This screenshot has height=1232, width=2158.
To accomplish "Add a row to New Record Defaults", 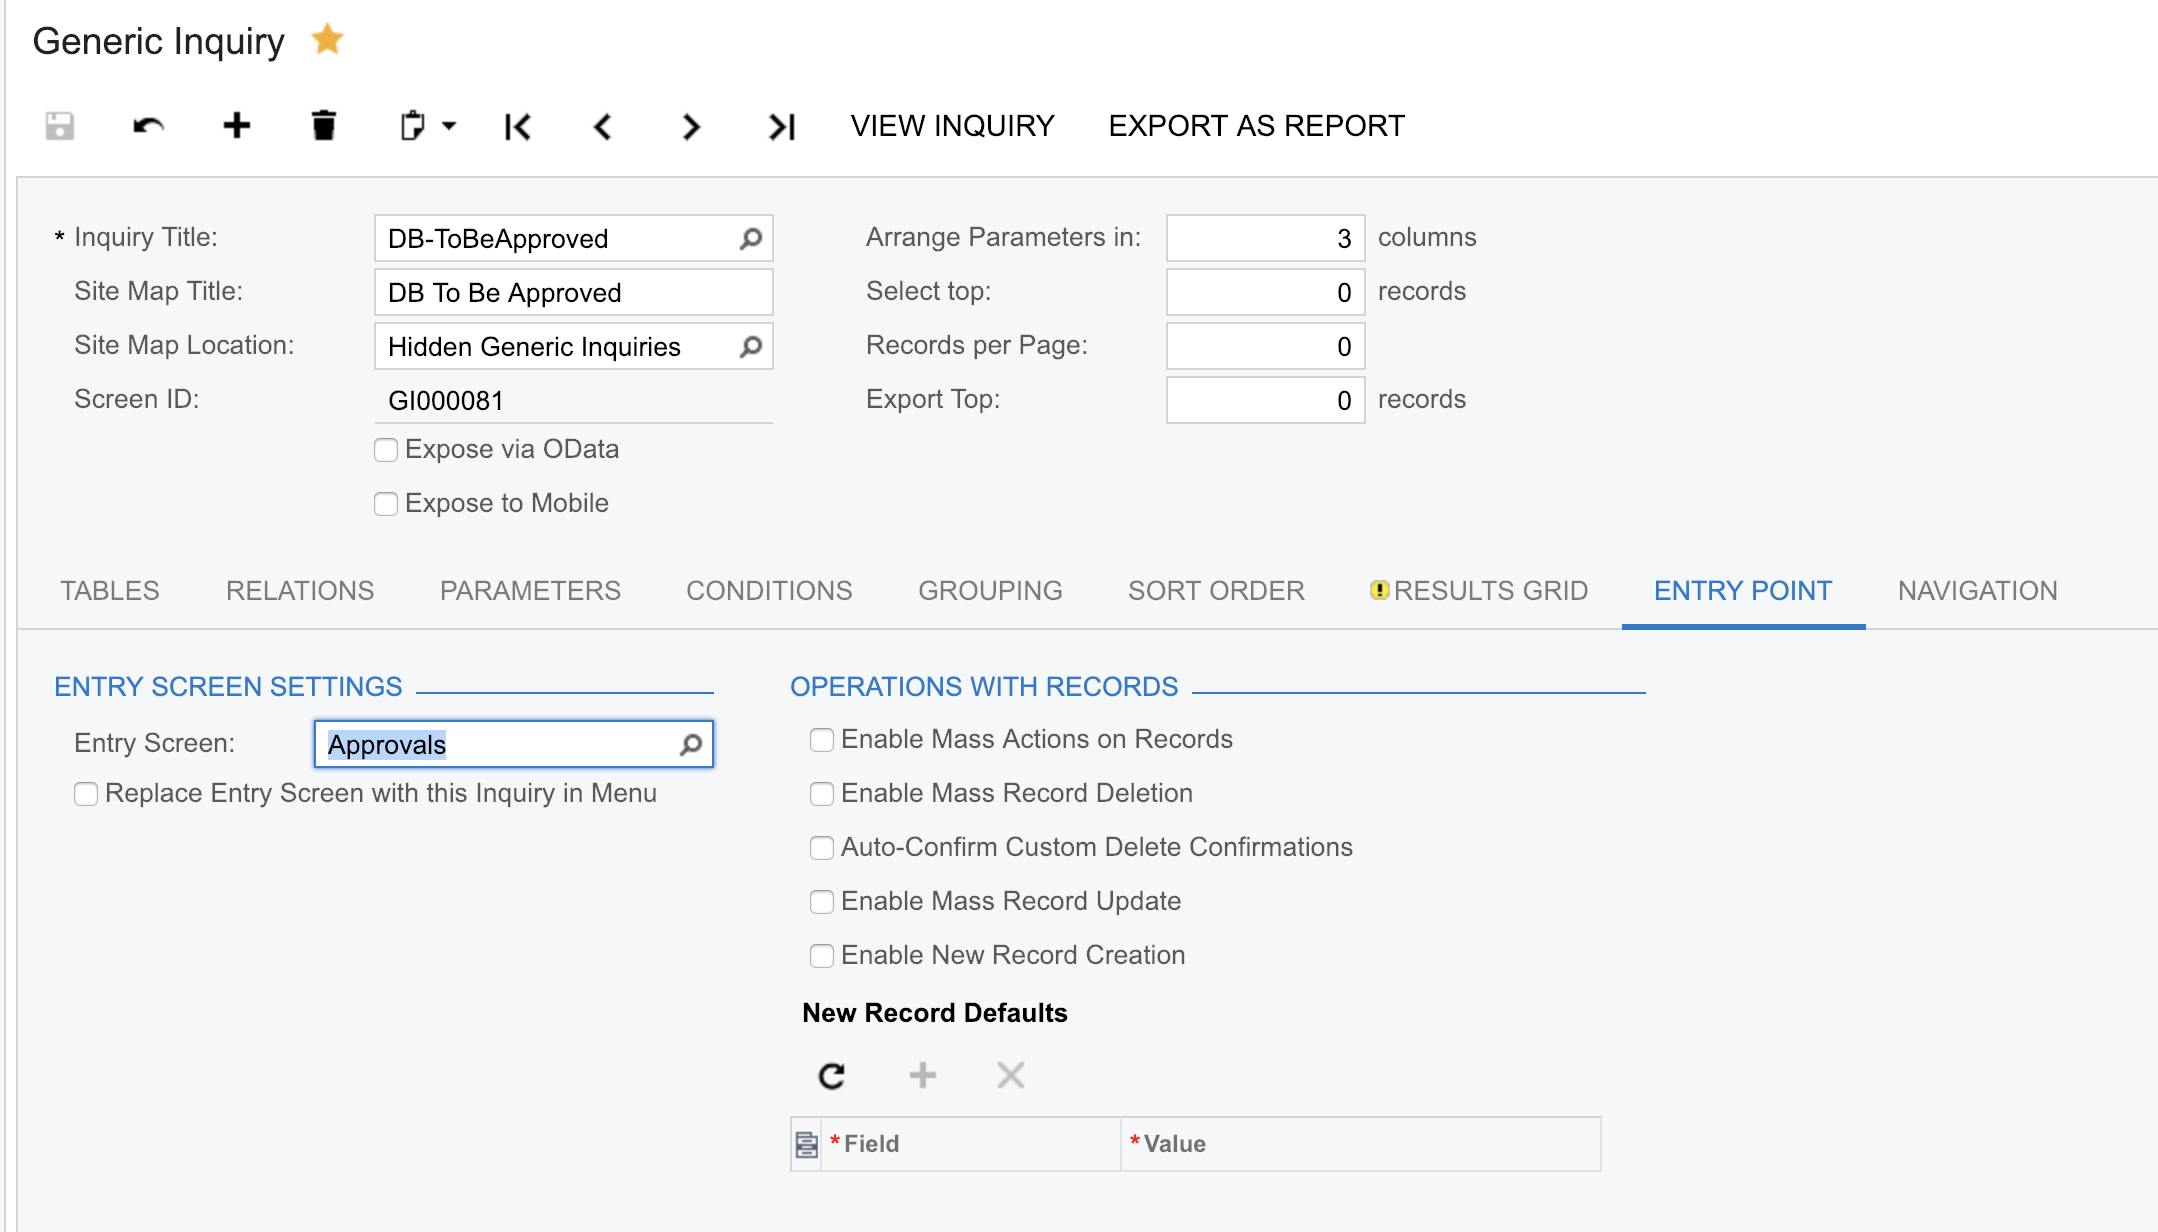I will (x=921, y=1075).
